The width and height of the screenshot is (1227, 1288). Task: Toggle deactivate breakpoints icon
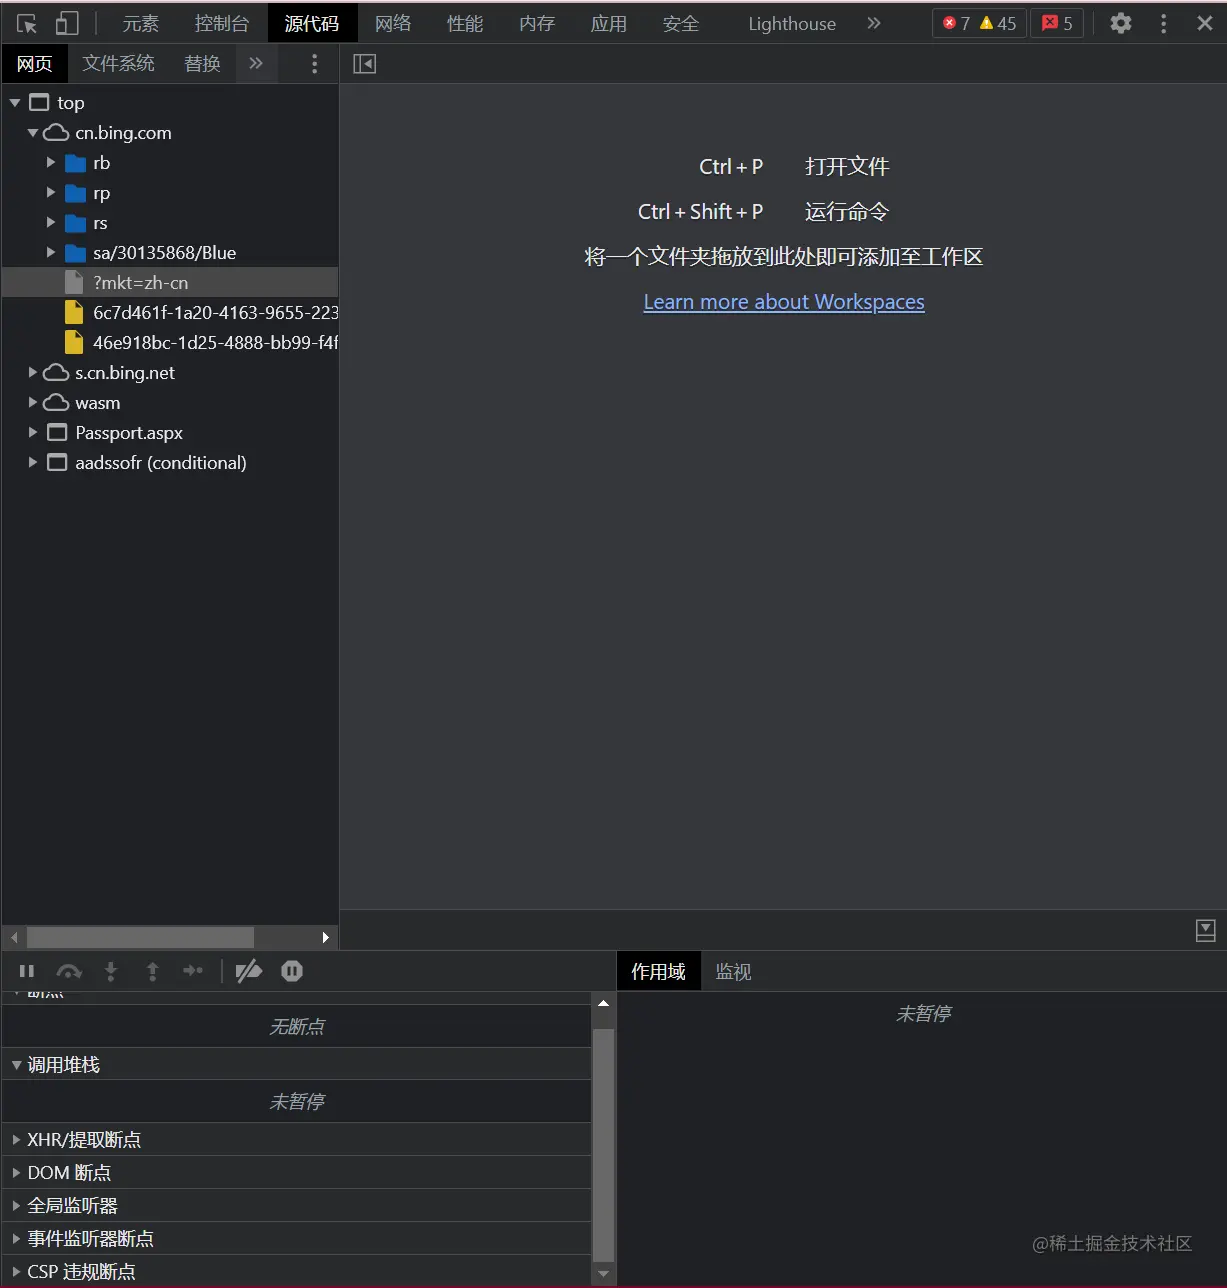click(x=248, y=970)
